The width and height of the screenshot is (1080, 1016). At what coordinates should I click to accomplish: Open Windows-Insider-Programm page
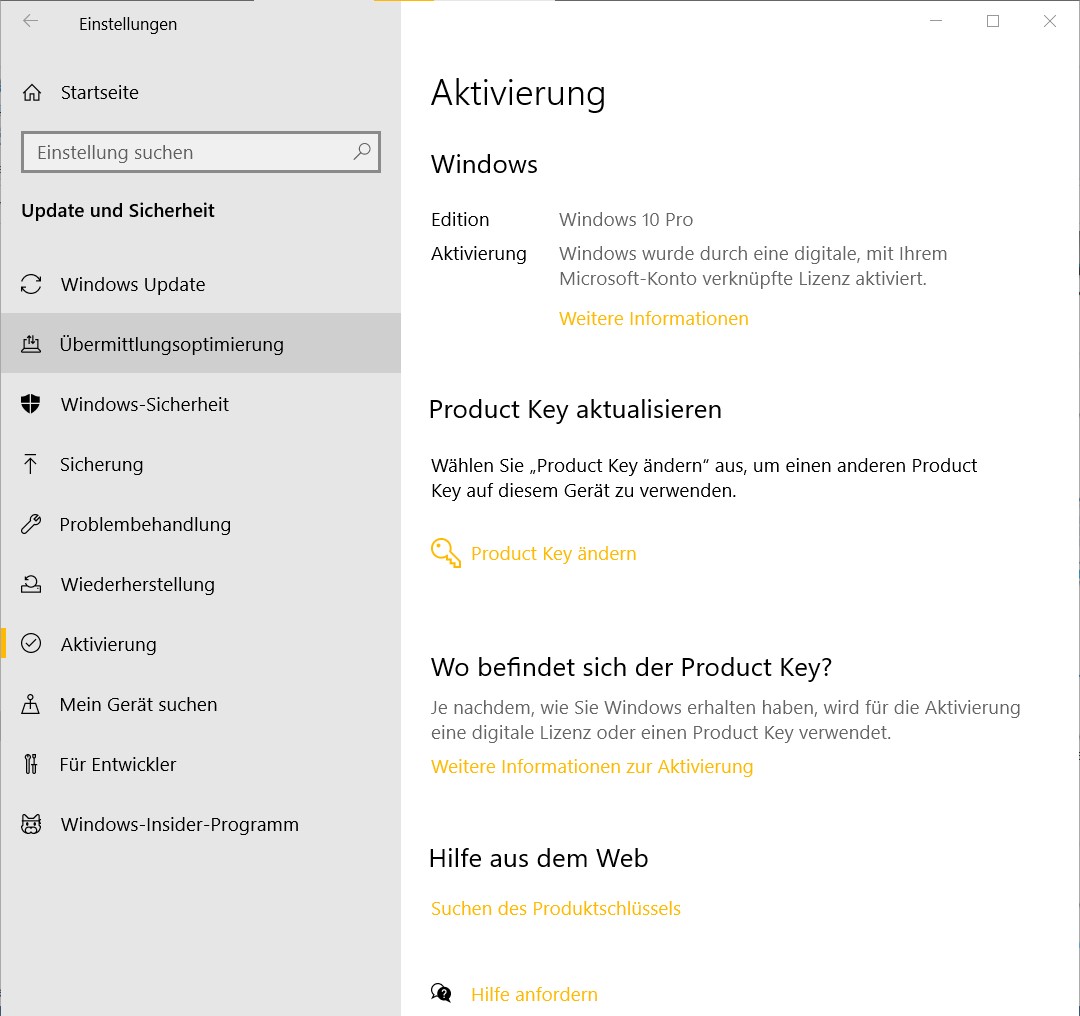pos(200,824)
